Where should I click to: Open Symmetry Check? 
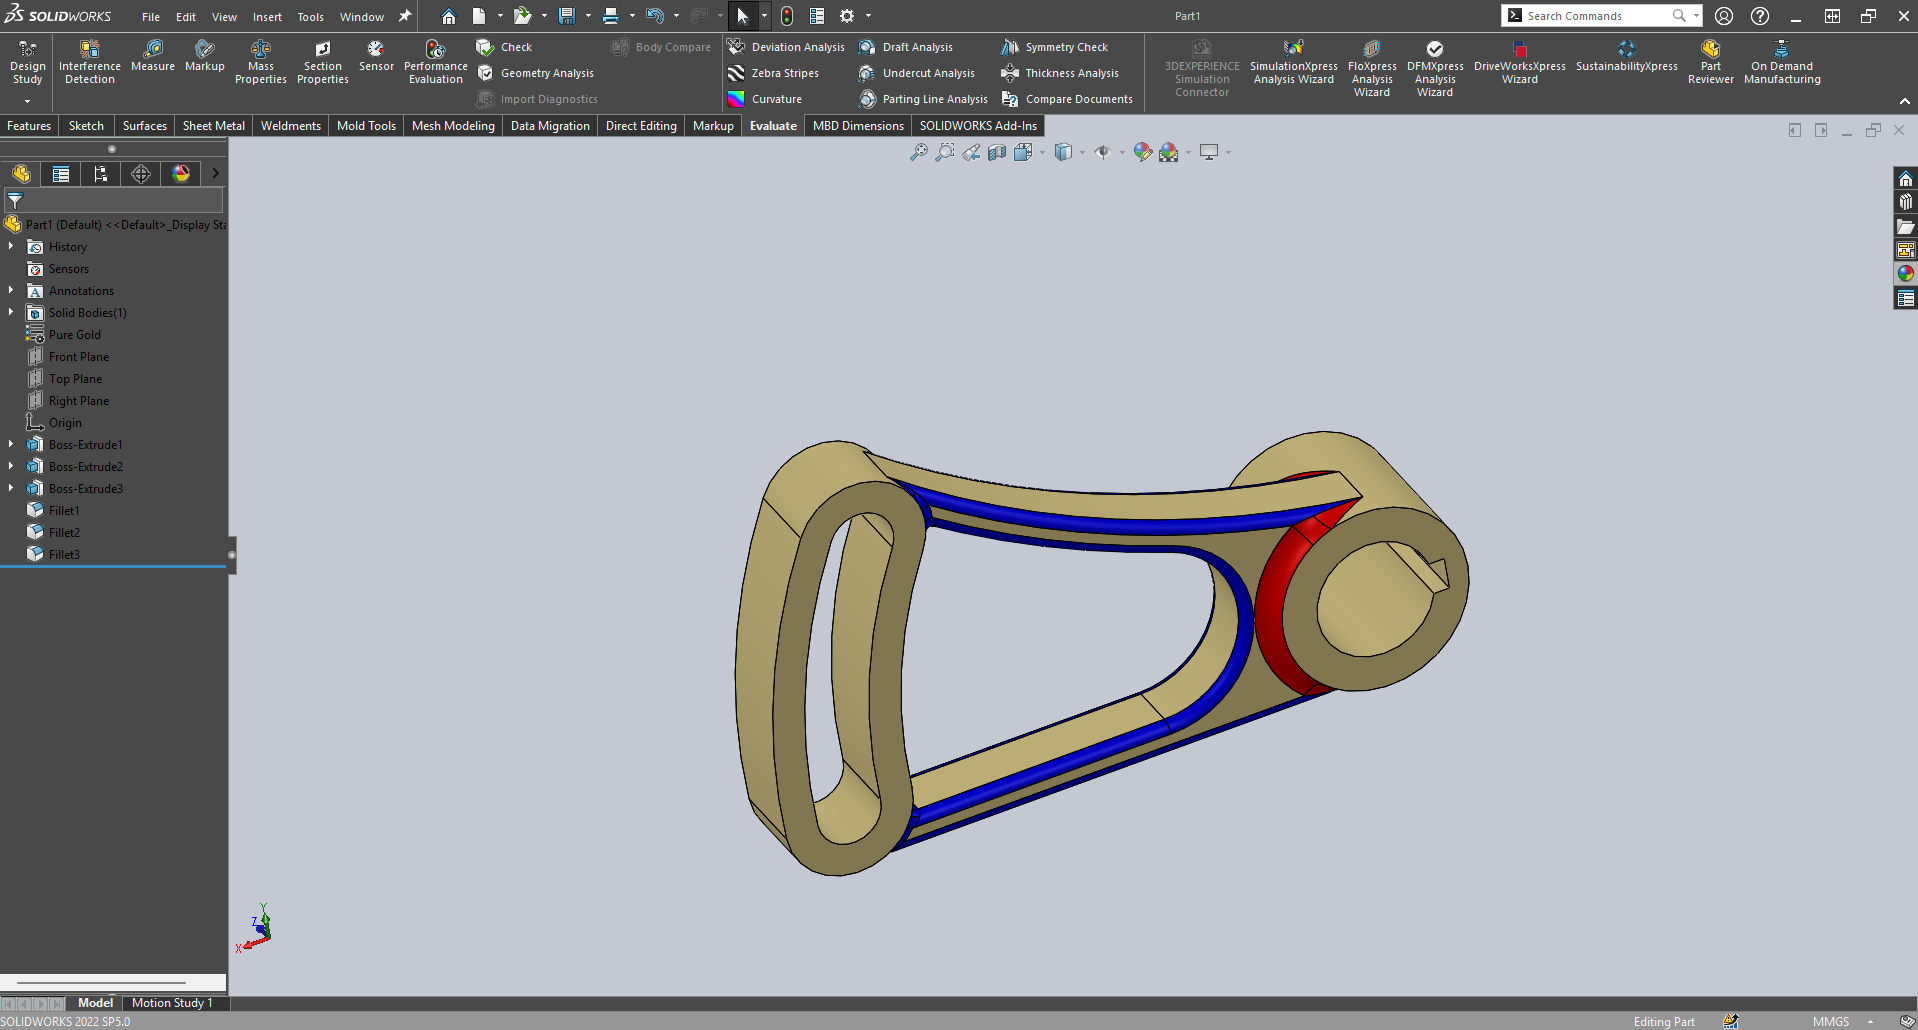(x=1055, y=47)
